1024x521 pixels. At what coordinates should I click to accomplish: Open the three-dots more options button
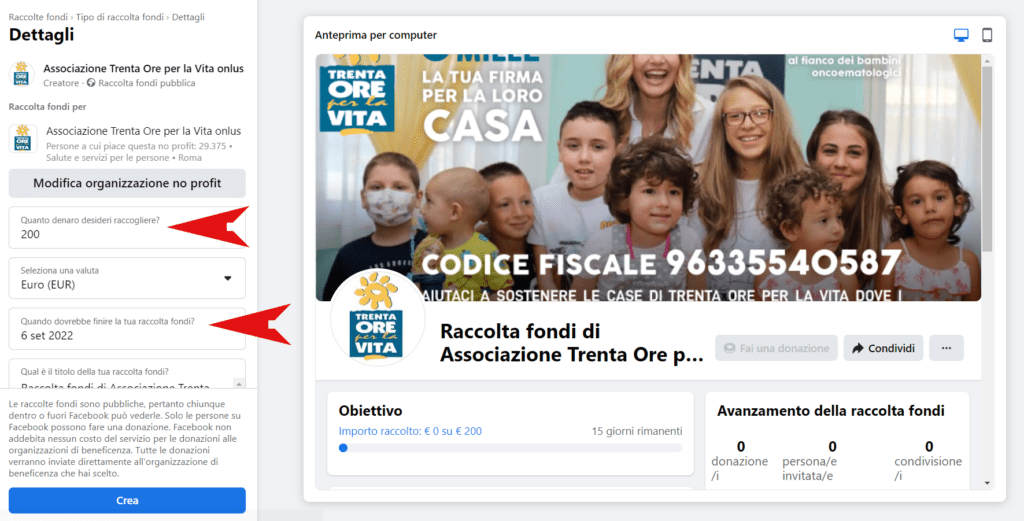946,348
